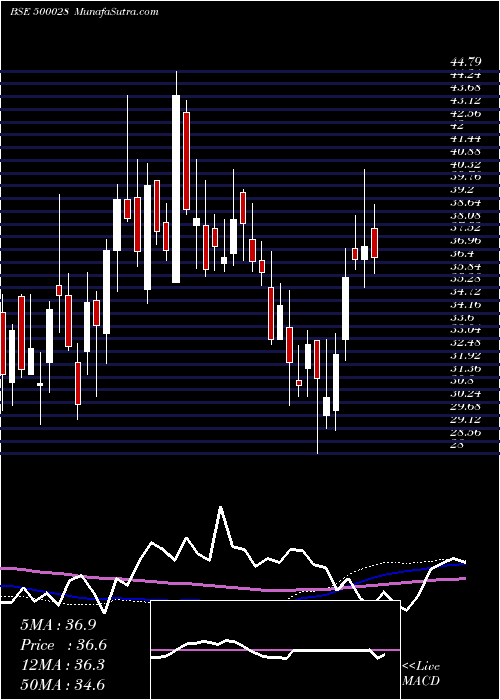Open the <<Live MACD label
The height and width of the screenshot is (700, 500).
(x=421, y=673)
